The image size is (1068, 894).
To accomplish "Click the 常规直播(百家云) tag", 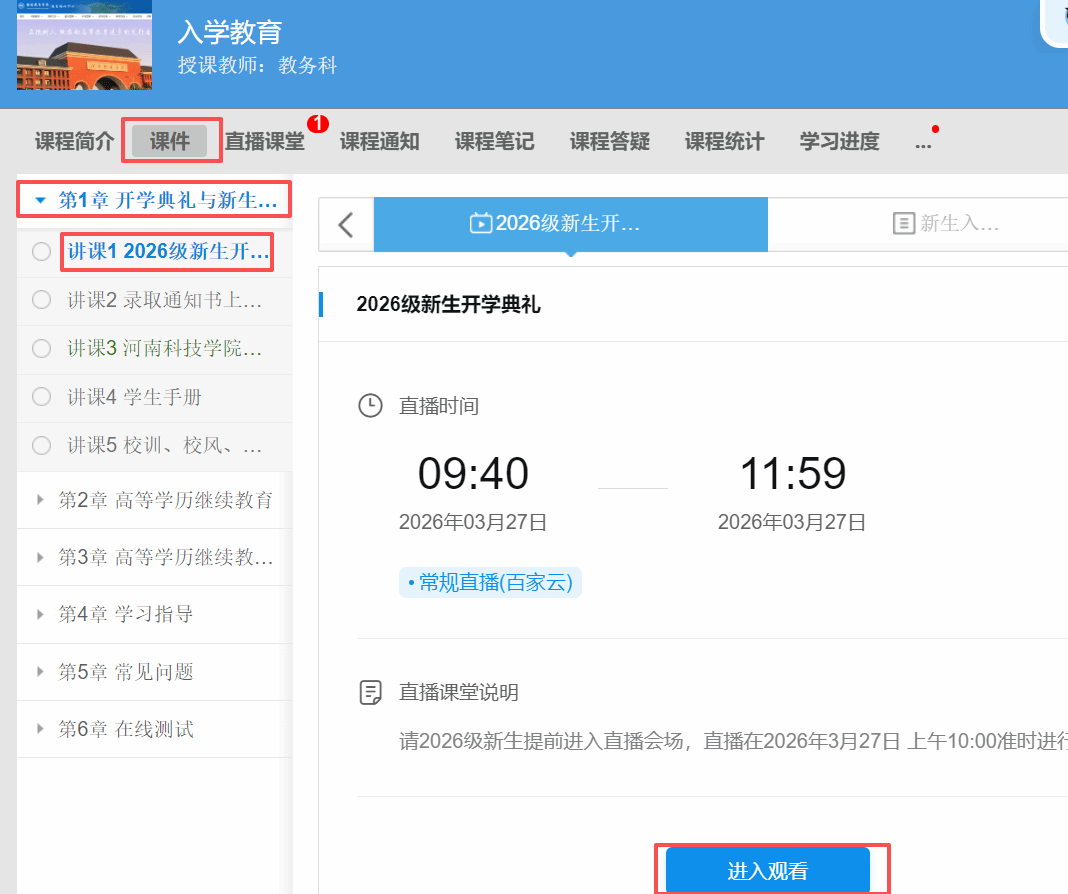I will point(490,582).
